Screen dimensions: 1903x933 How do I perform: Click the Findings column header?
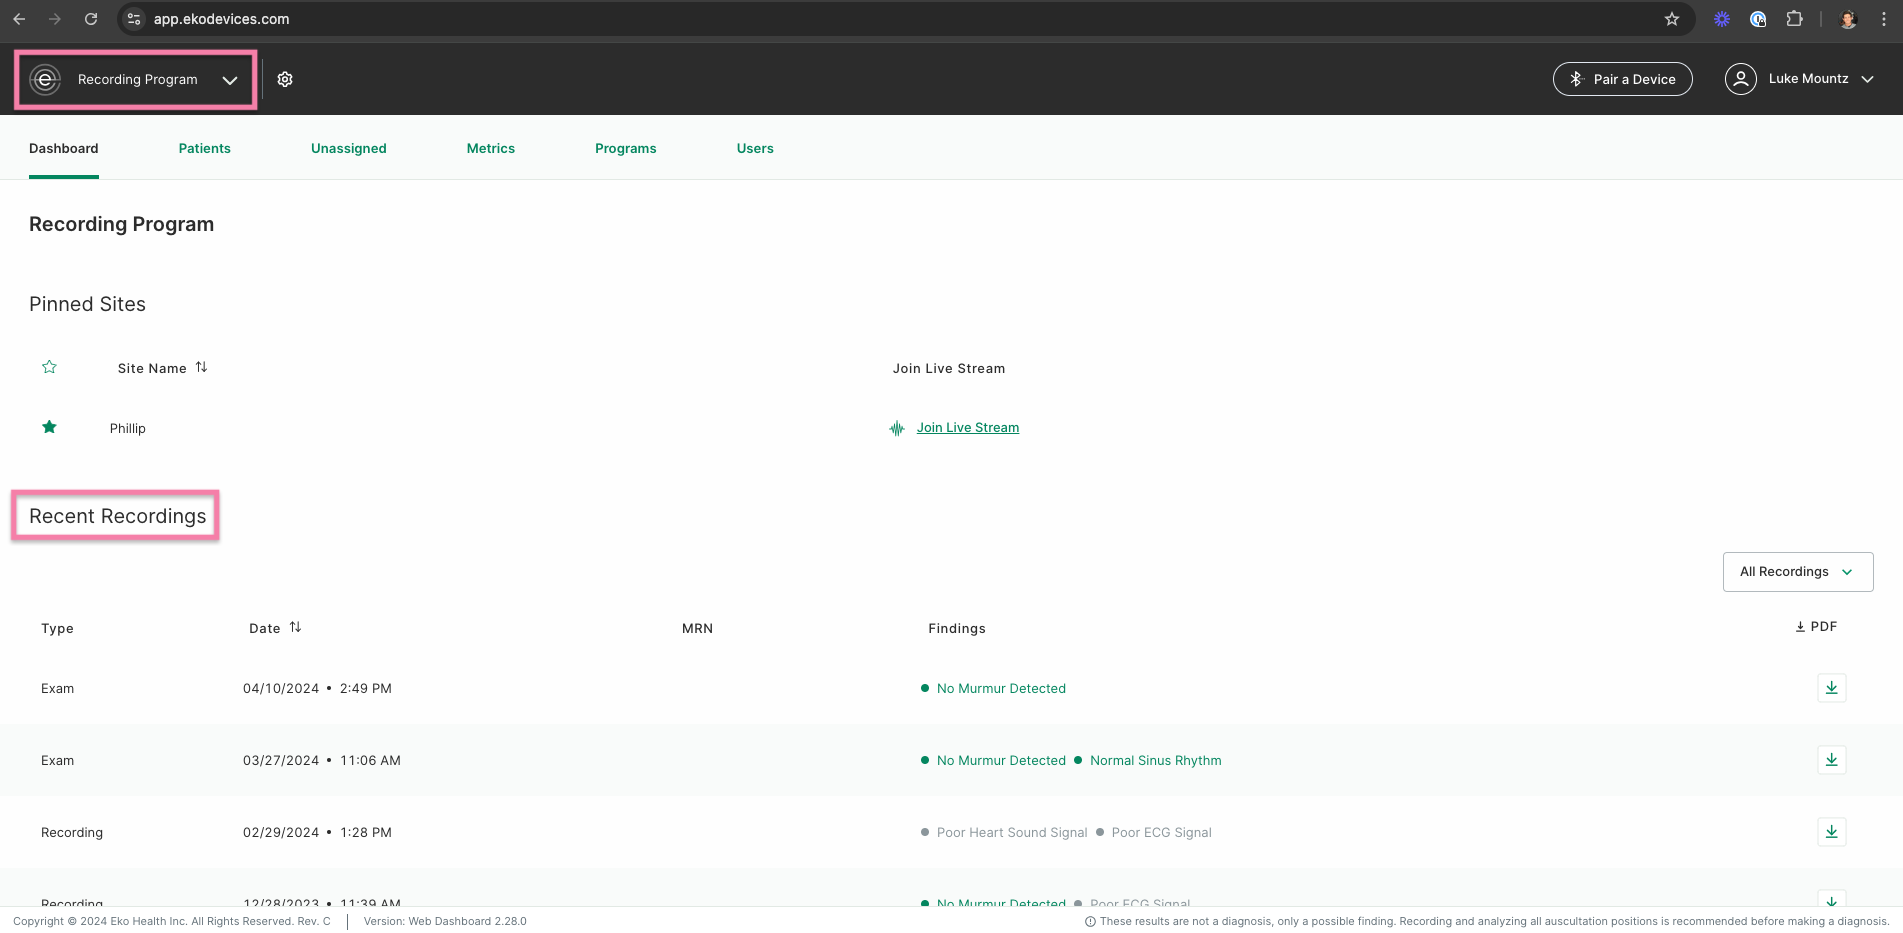[957, 628]
